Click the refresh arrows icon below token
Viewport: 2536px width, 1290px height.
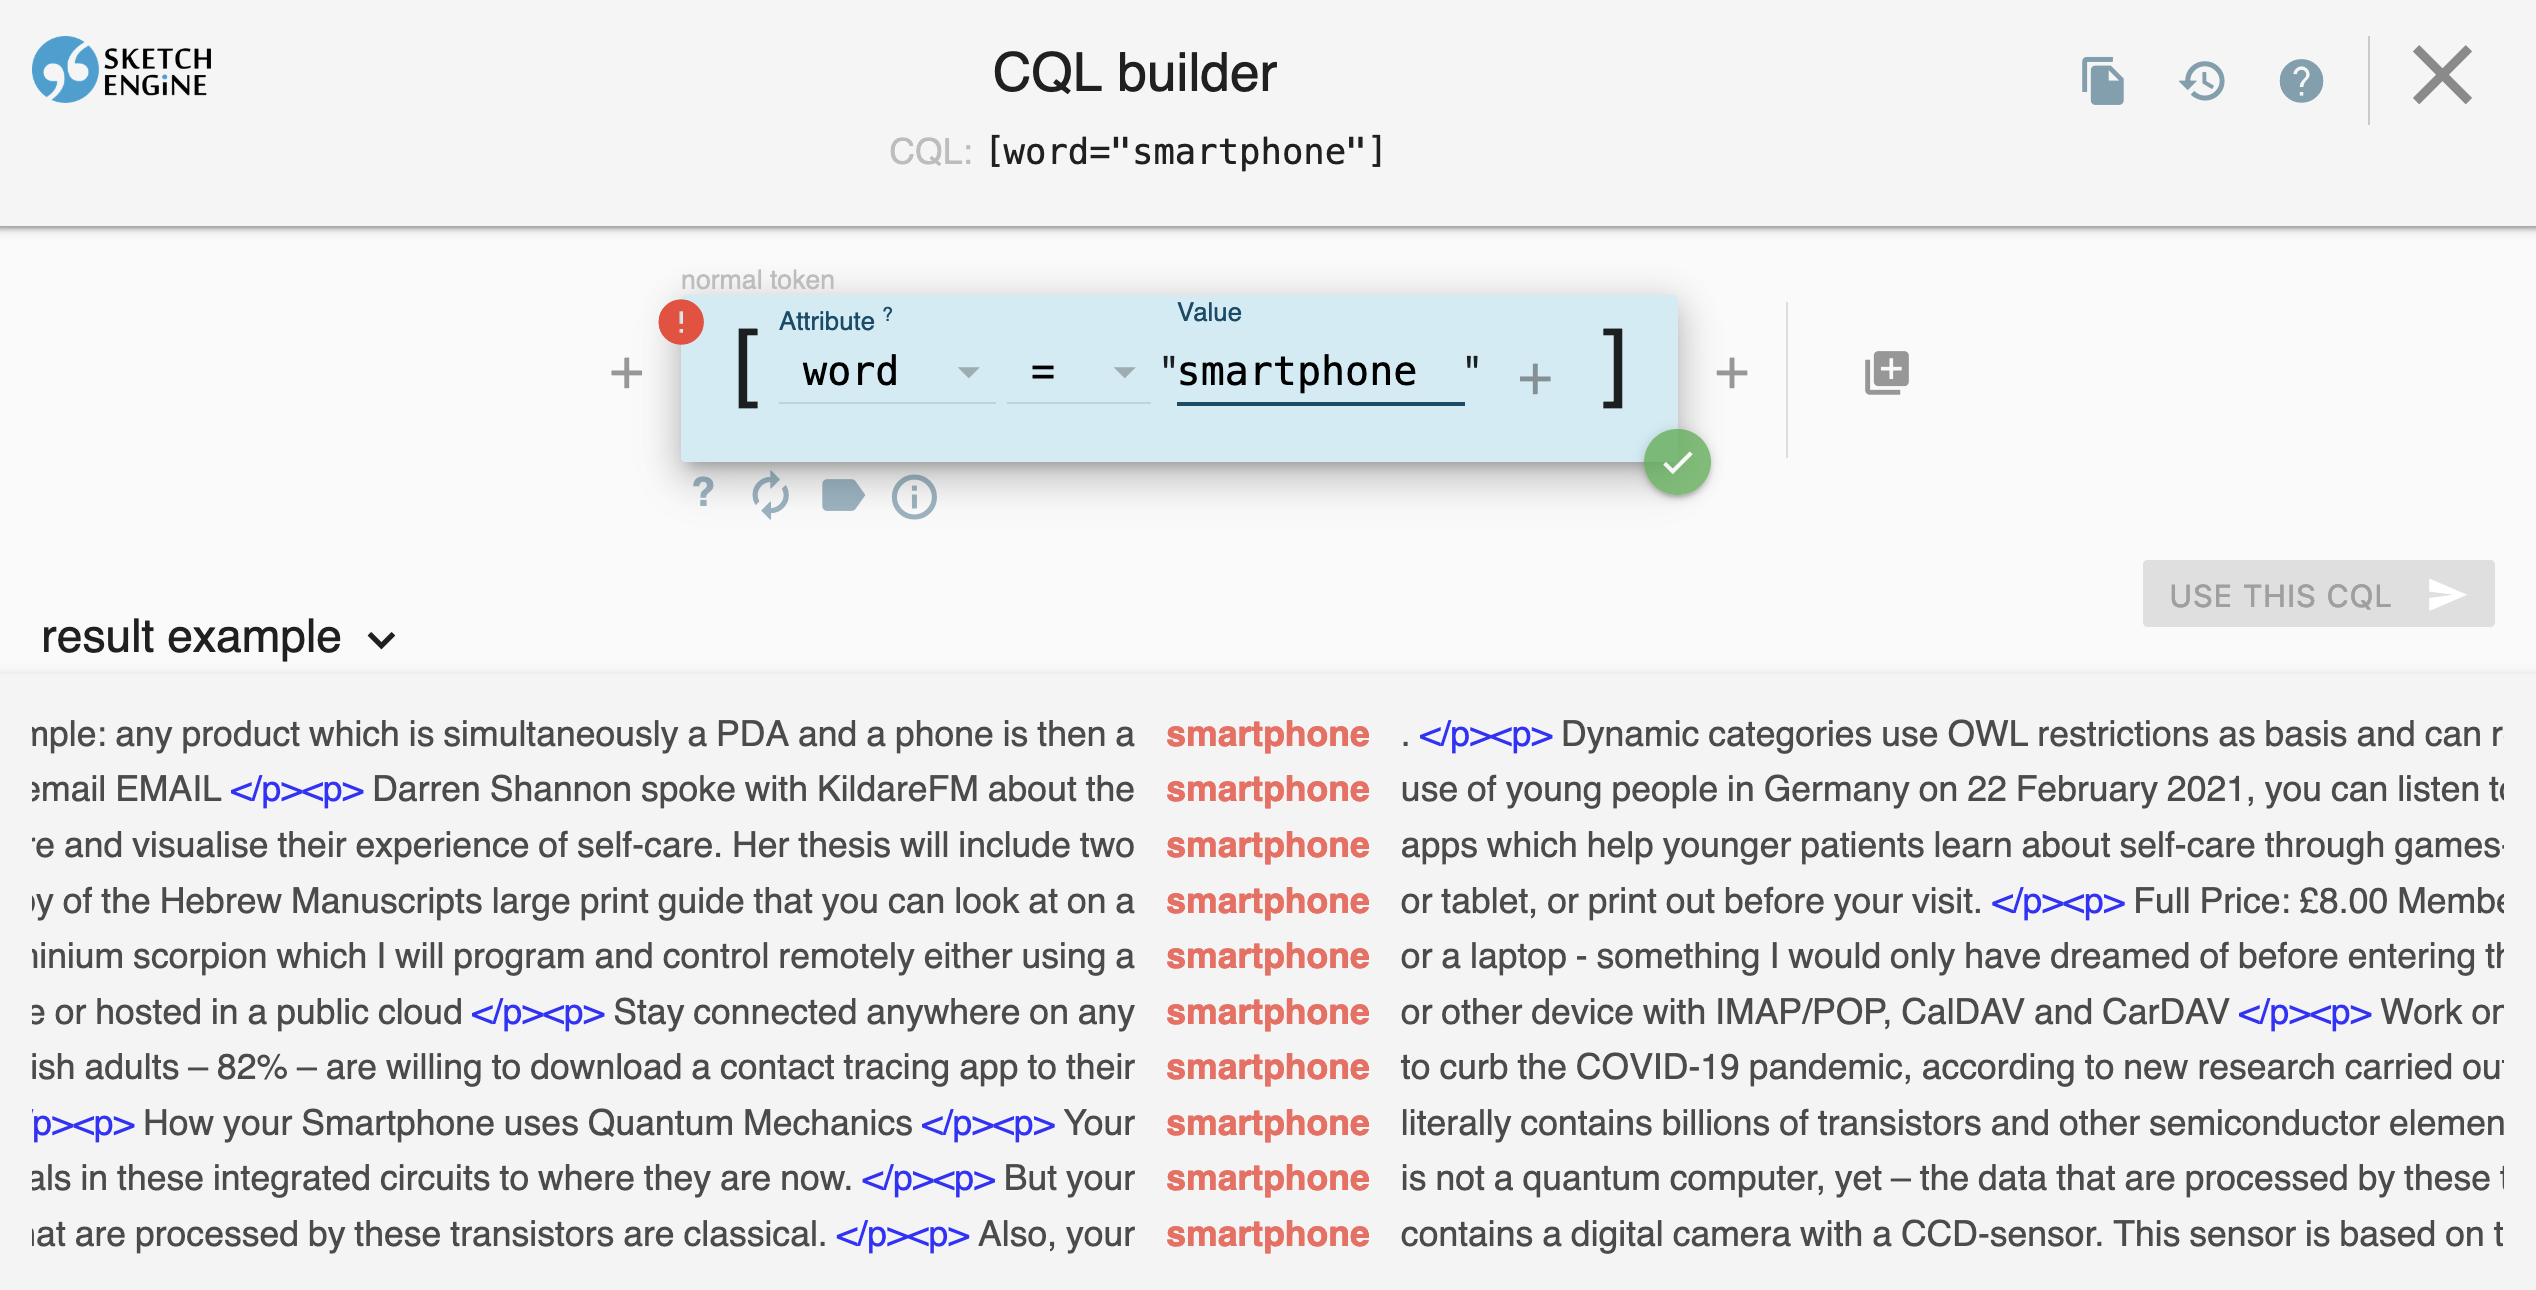click(x=770, y=495)
